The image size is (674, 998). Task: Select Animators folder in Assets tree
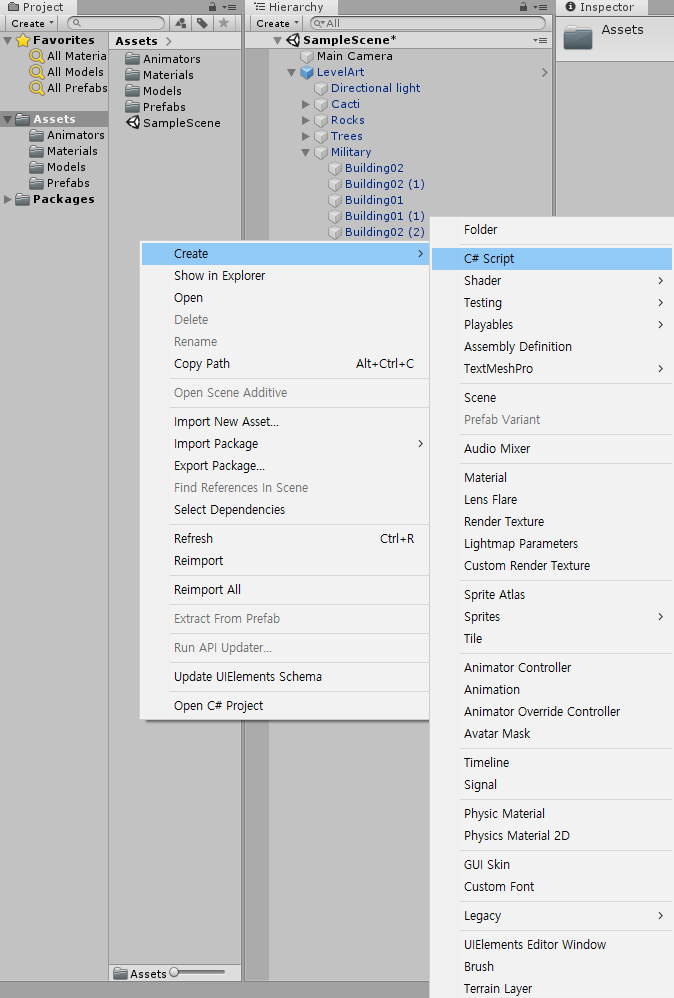click(x=67, y=135)
